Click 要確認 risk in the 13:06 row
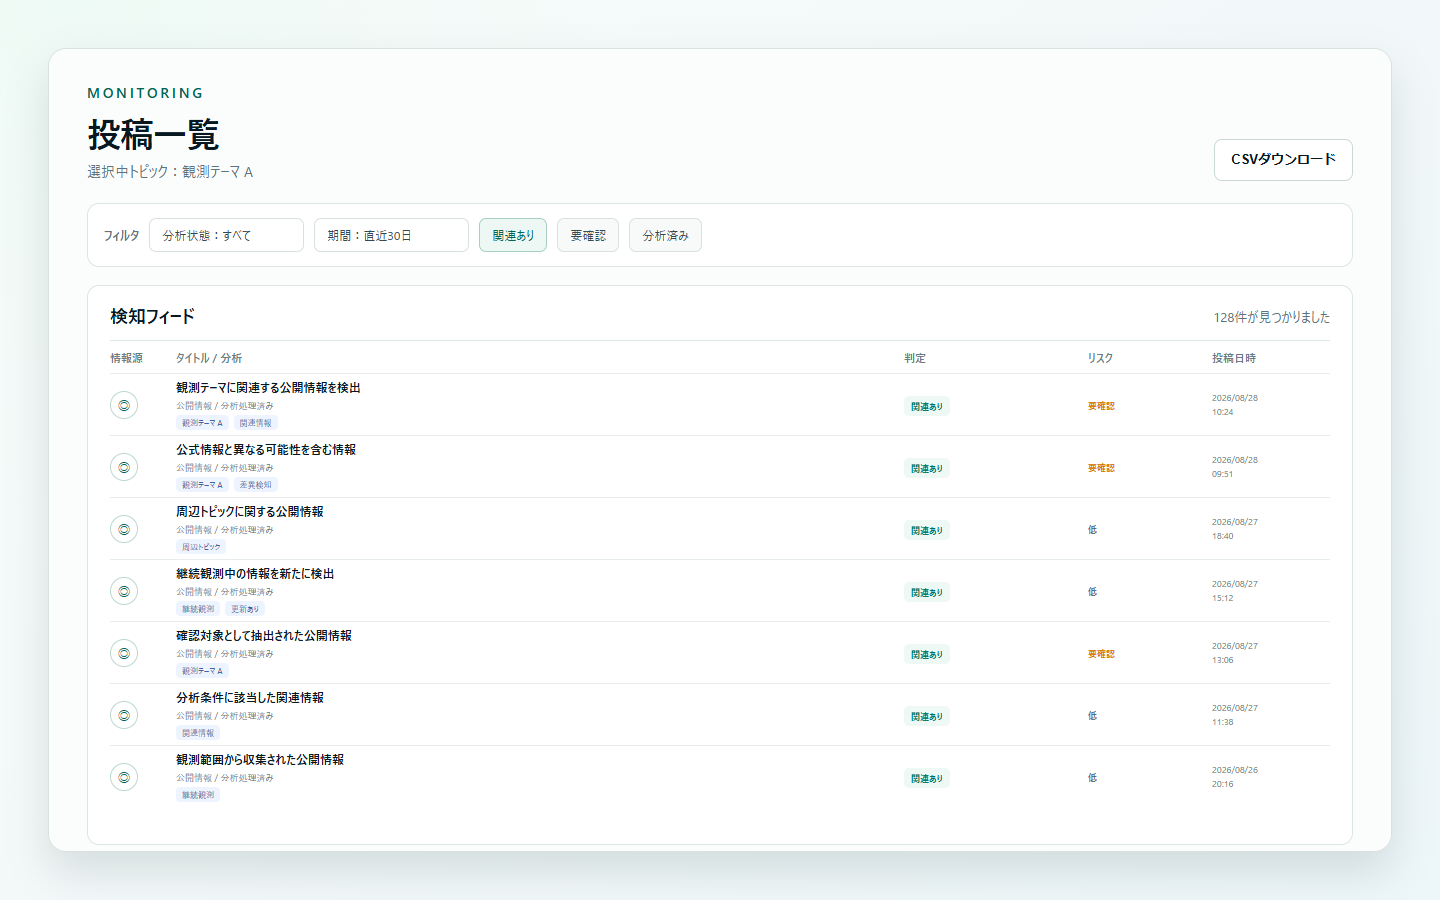The width and height of the screenshot is (1440, 900). (1101, 654)
